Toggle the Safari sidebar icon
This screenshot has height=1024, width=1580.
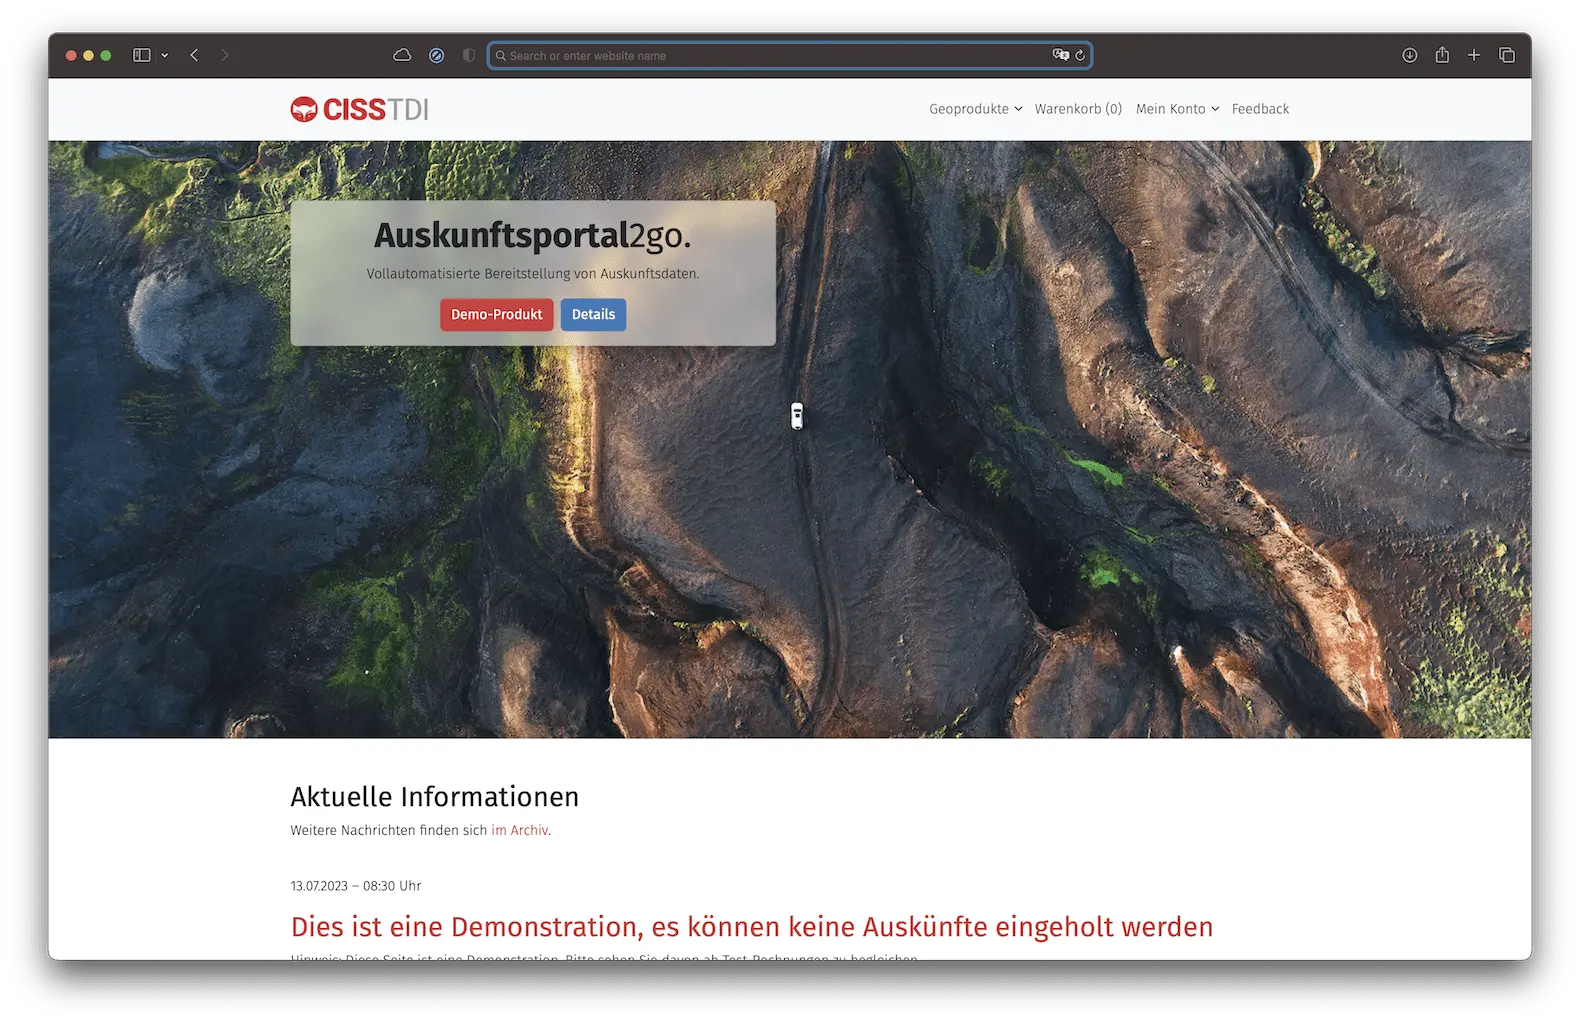[142, 55]
